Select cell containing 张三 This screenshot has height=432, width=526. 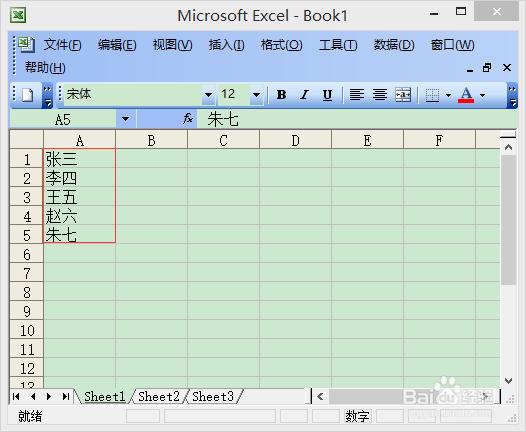pos(80,159)
